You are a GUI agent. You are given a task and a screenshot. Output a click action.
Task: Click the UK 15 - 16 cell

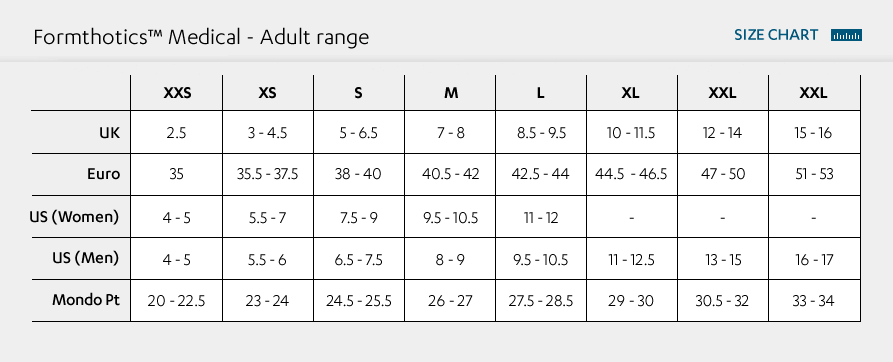[814, 133]
